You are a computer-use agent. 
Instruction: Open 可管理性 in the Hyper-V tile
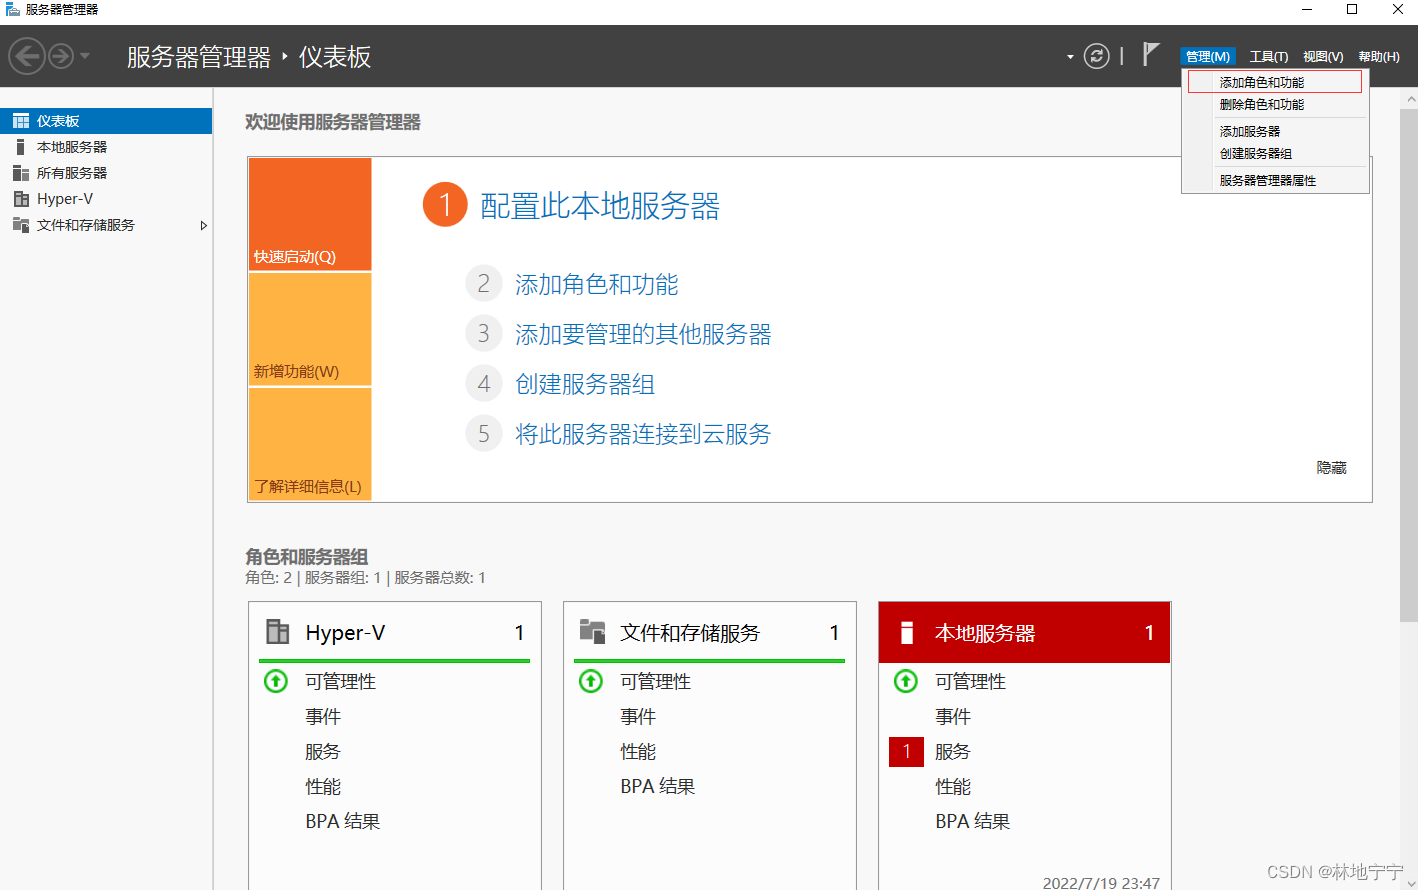[341, 681]
